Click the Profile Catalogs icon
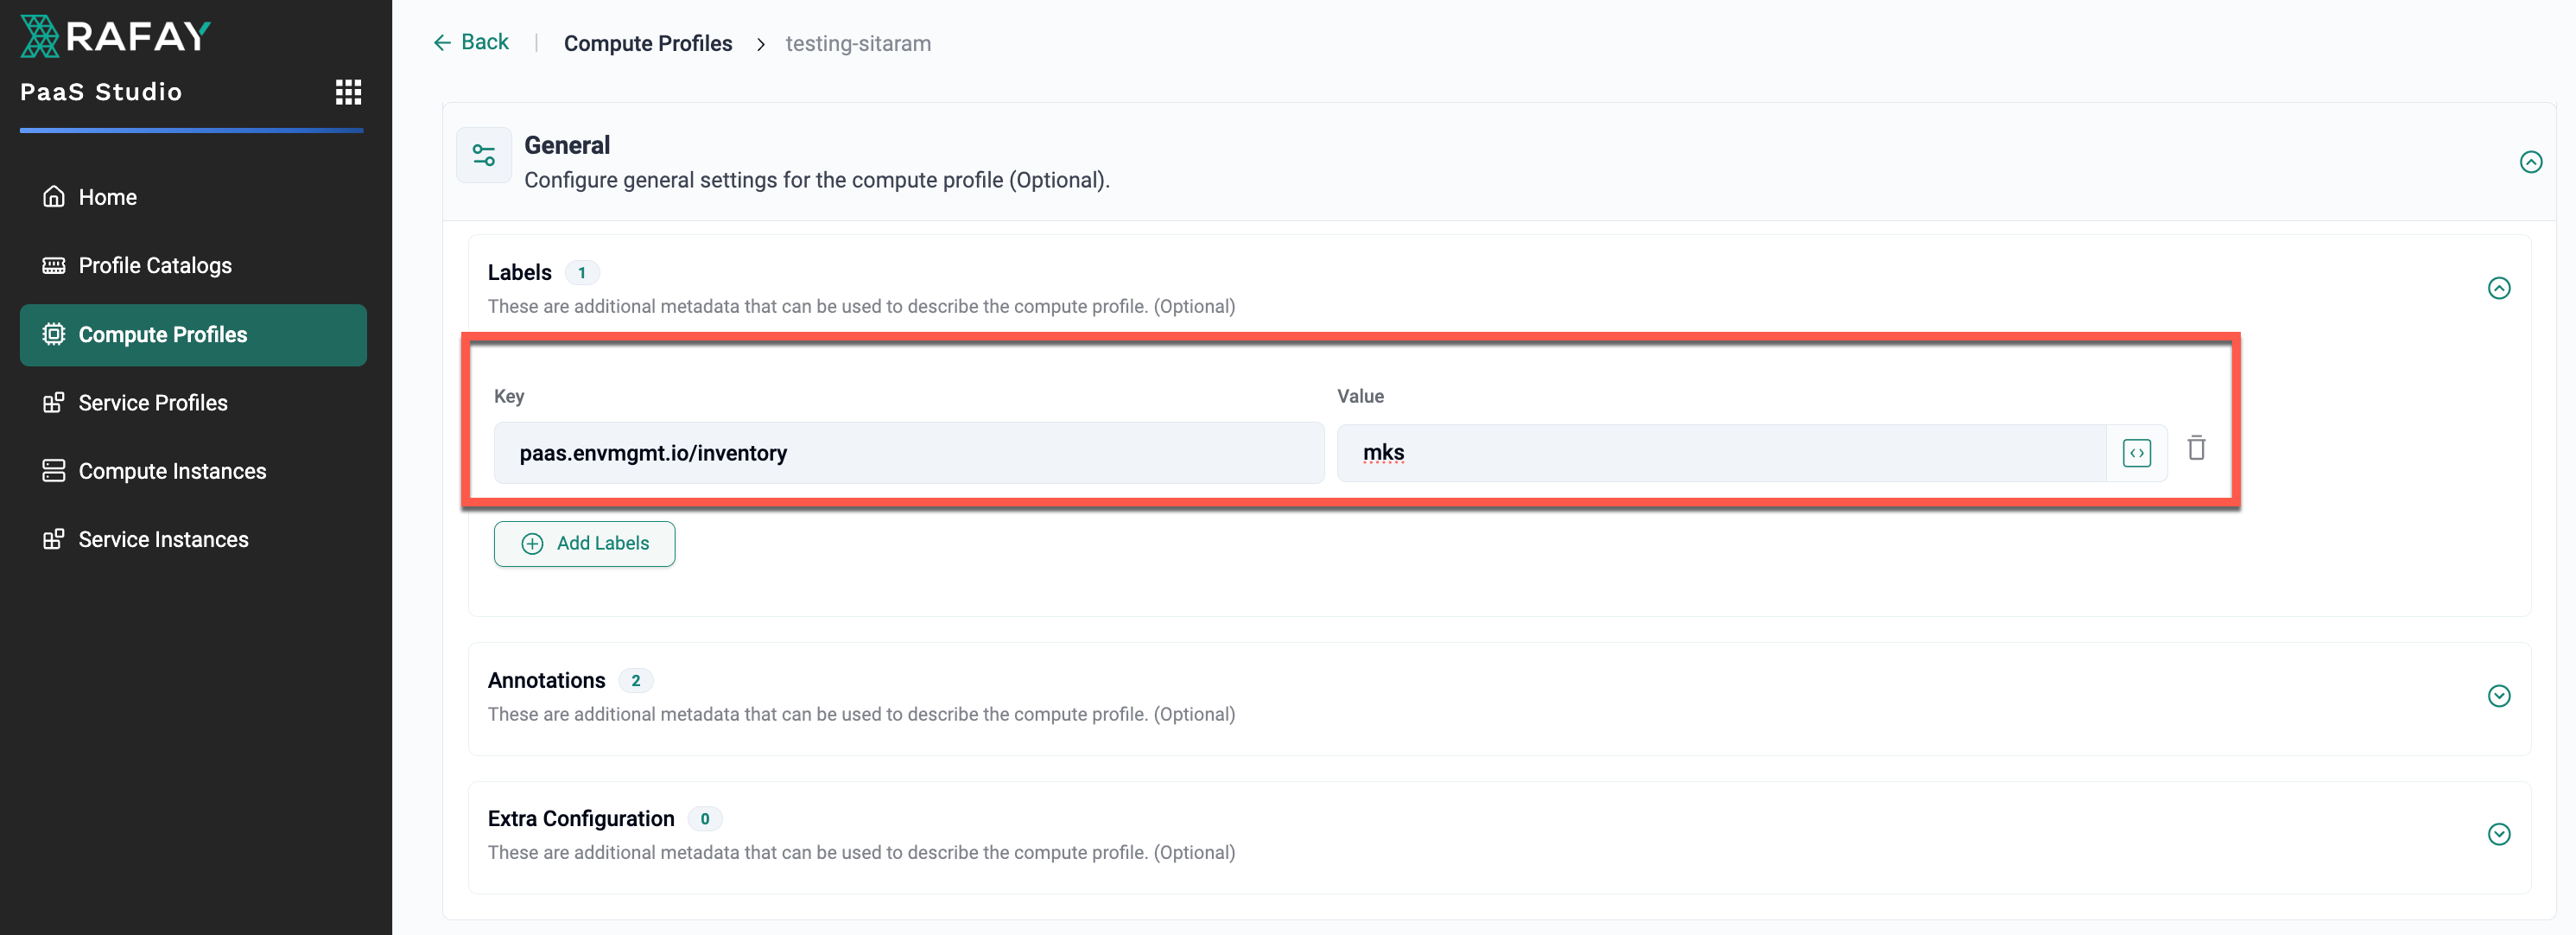 click(54, 265)
